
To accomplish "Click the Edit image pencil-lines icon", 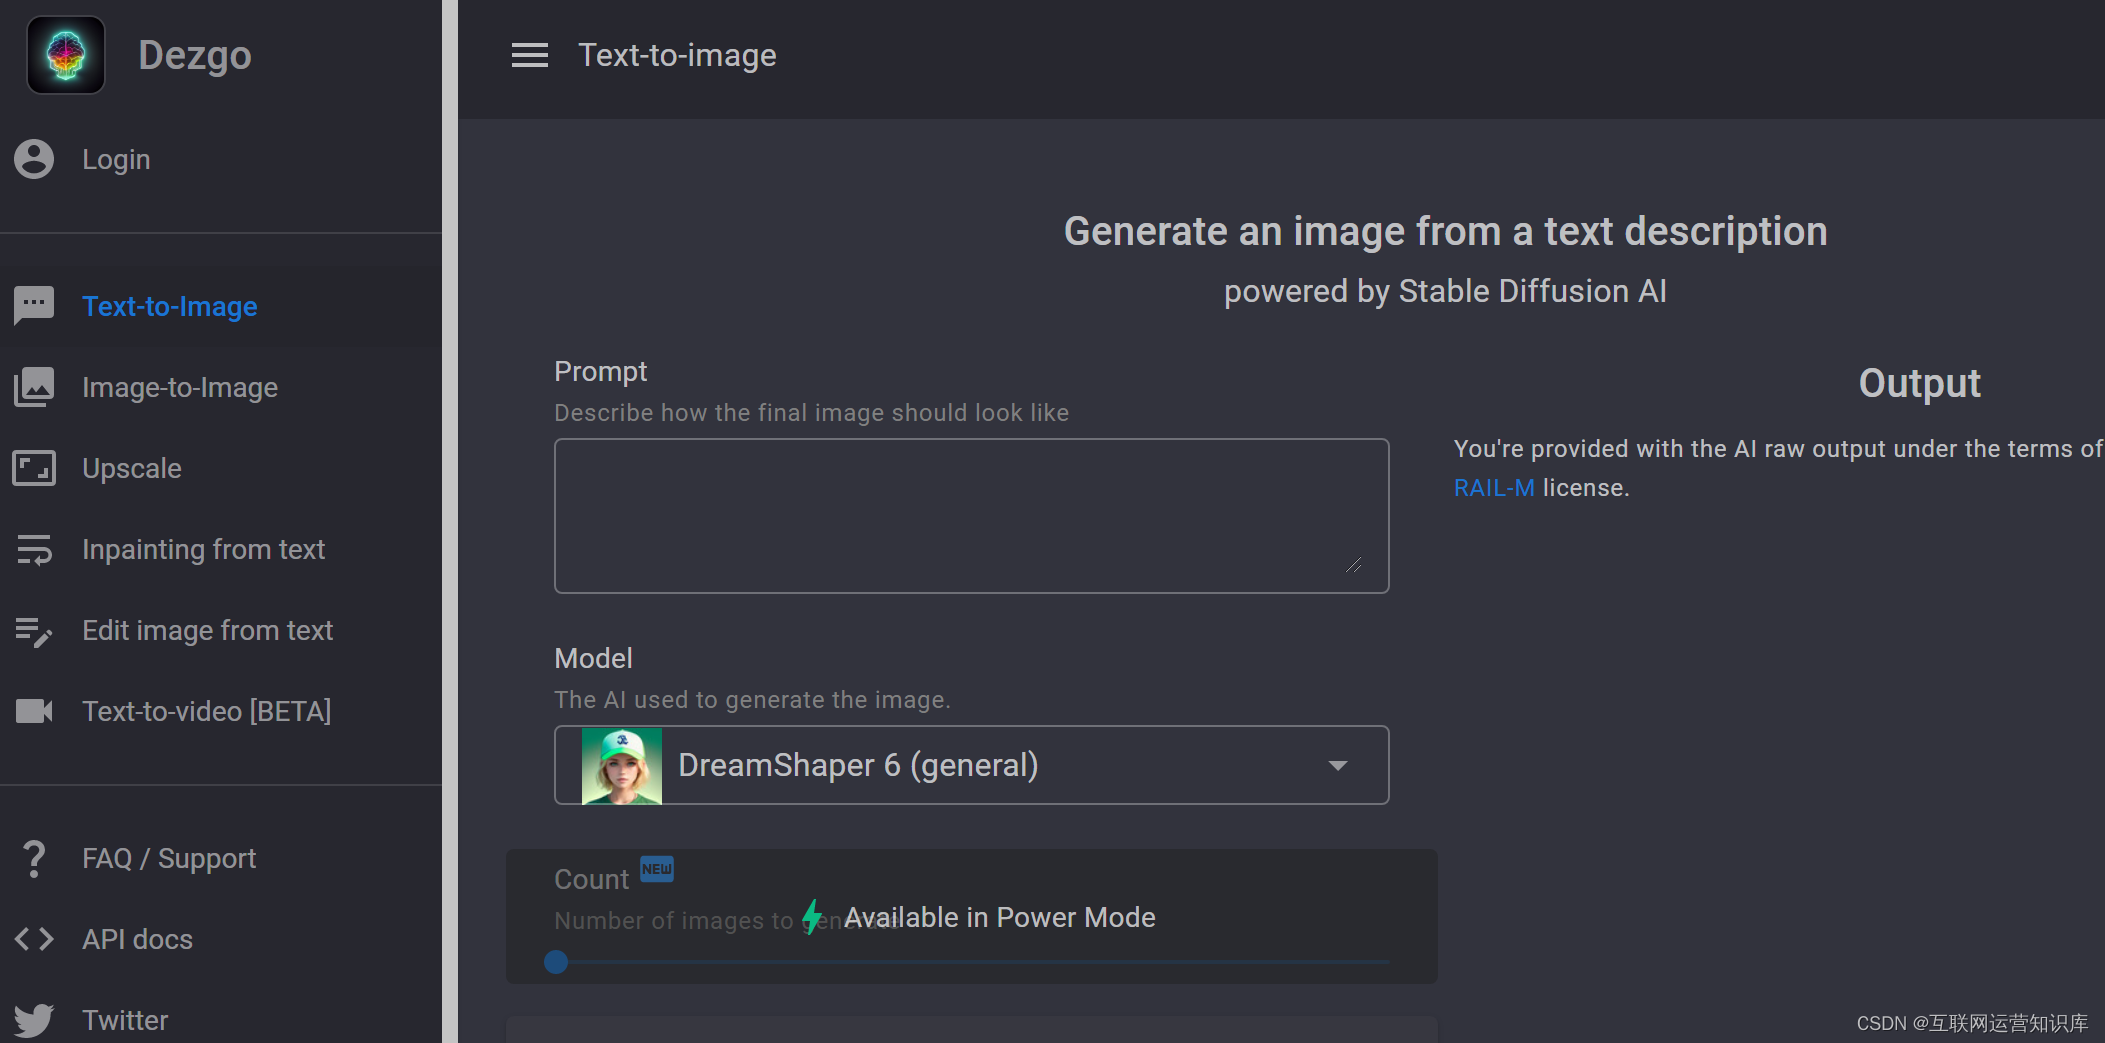I will click(34, 630).
